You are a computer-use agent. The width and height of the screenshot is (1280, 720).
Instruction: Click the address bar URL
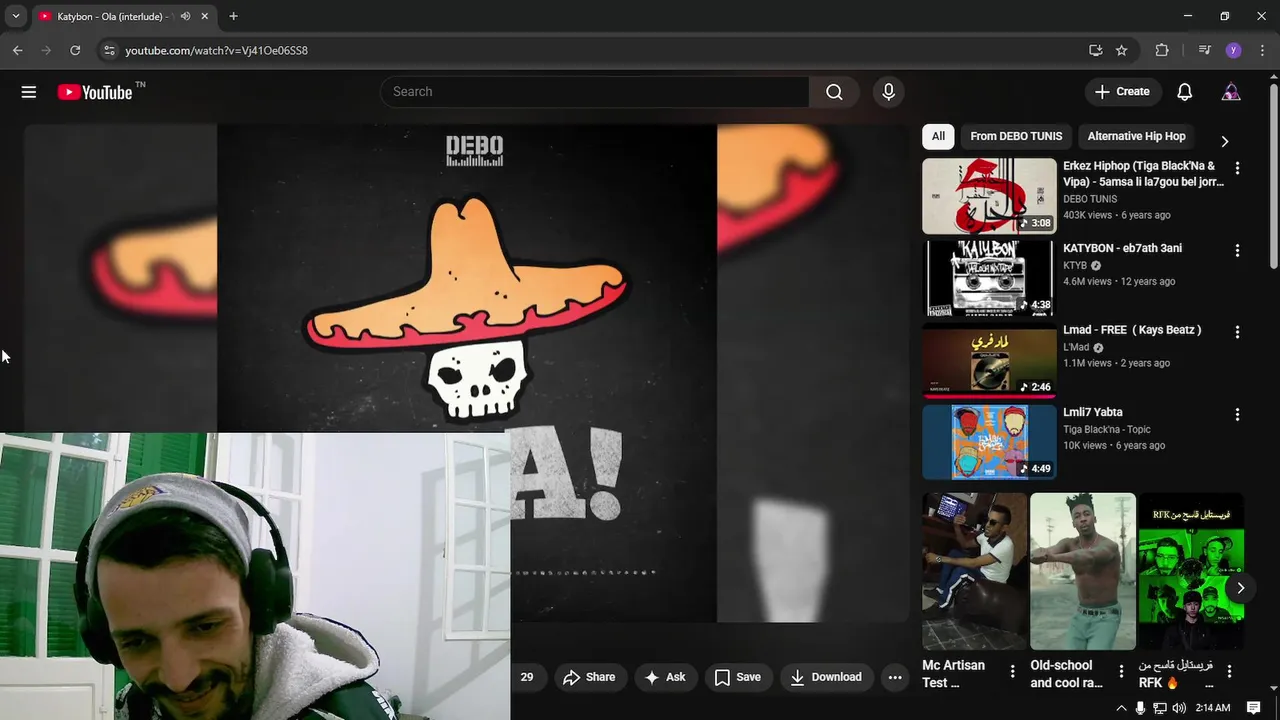tap(216, 50)
